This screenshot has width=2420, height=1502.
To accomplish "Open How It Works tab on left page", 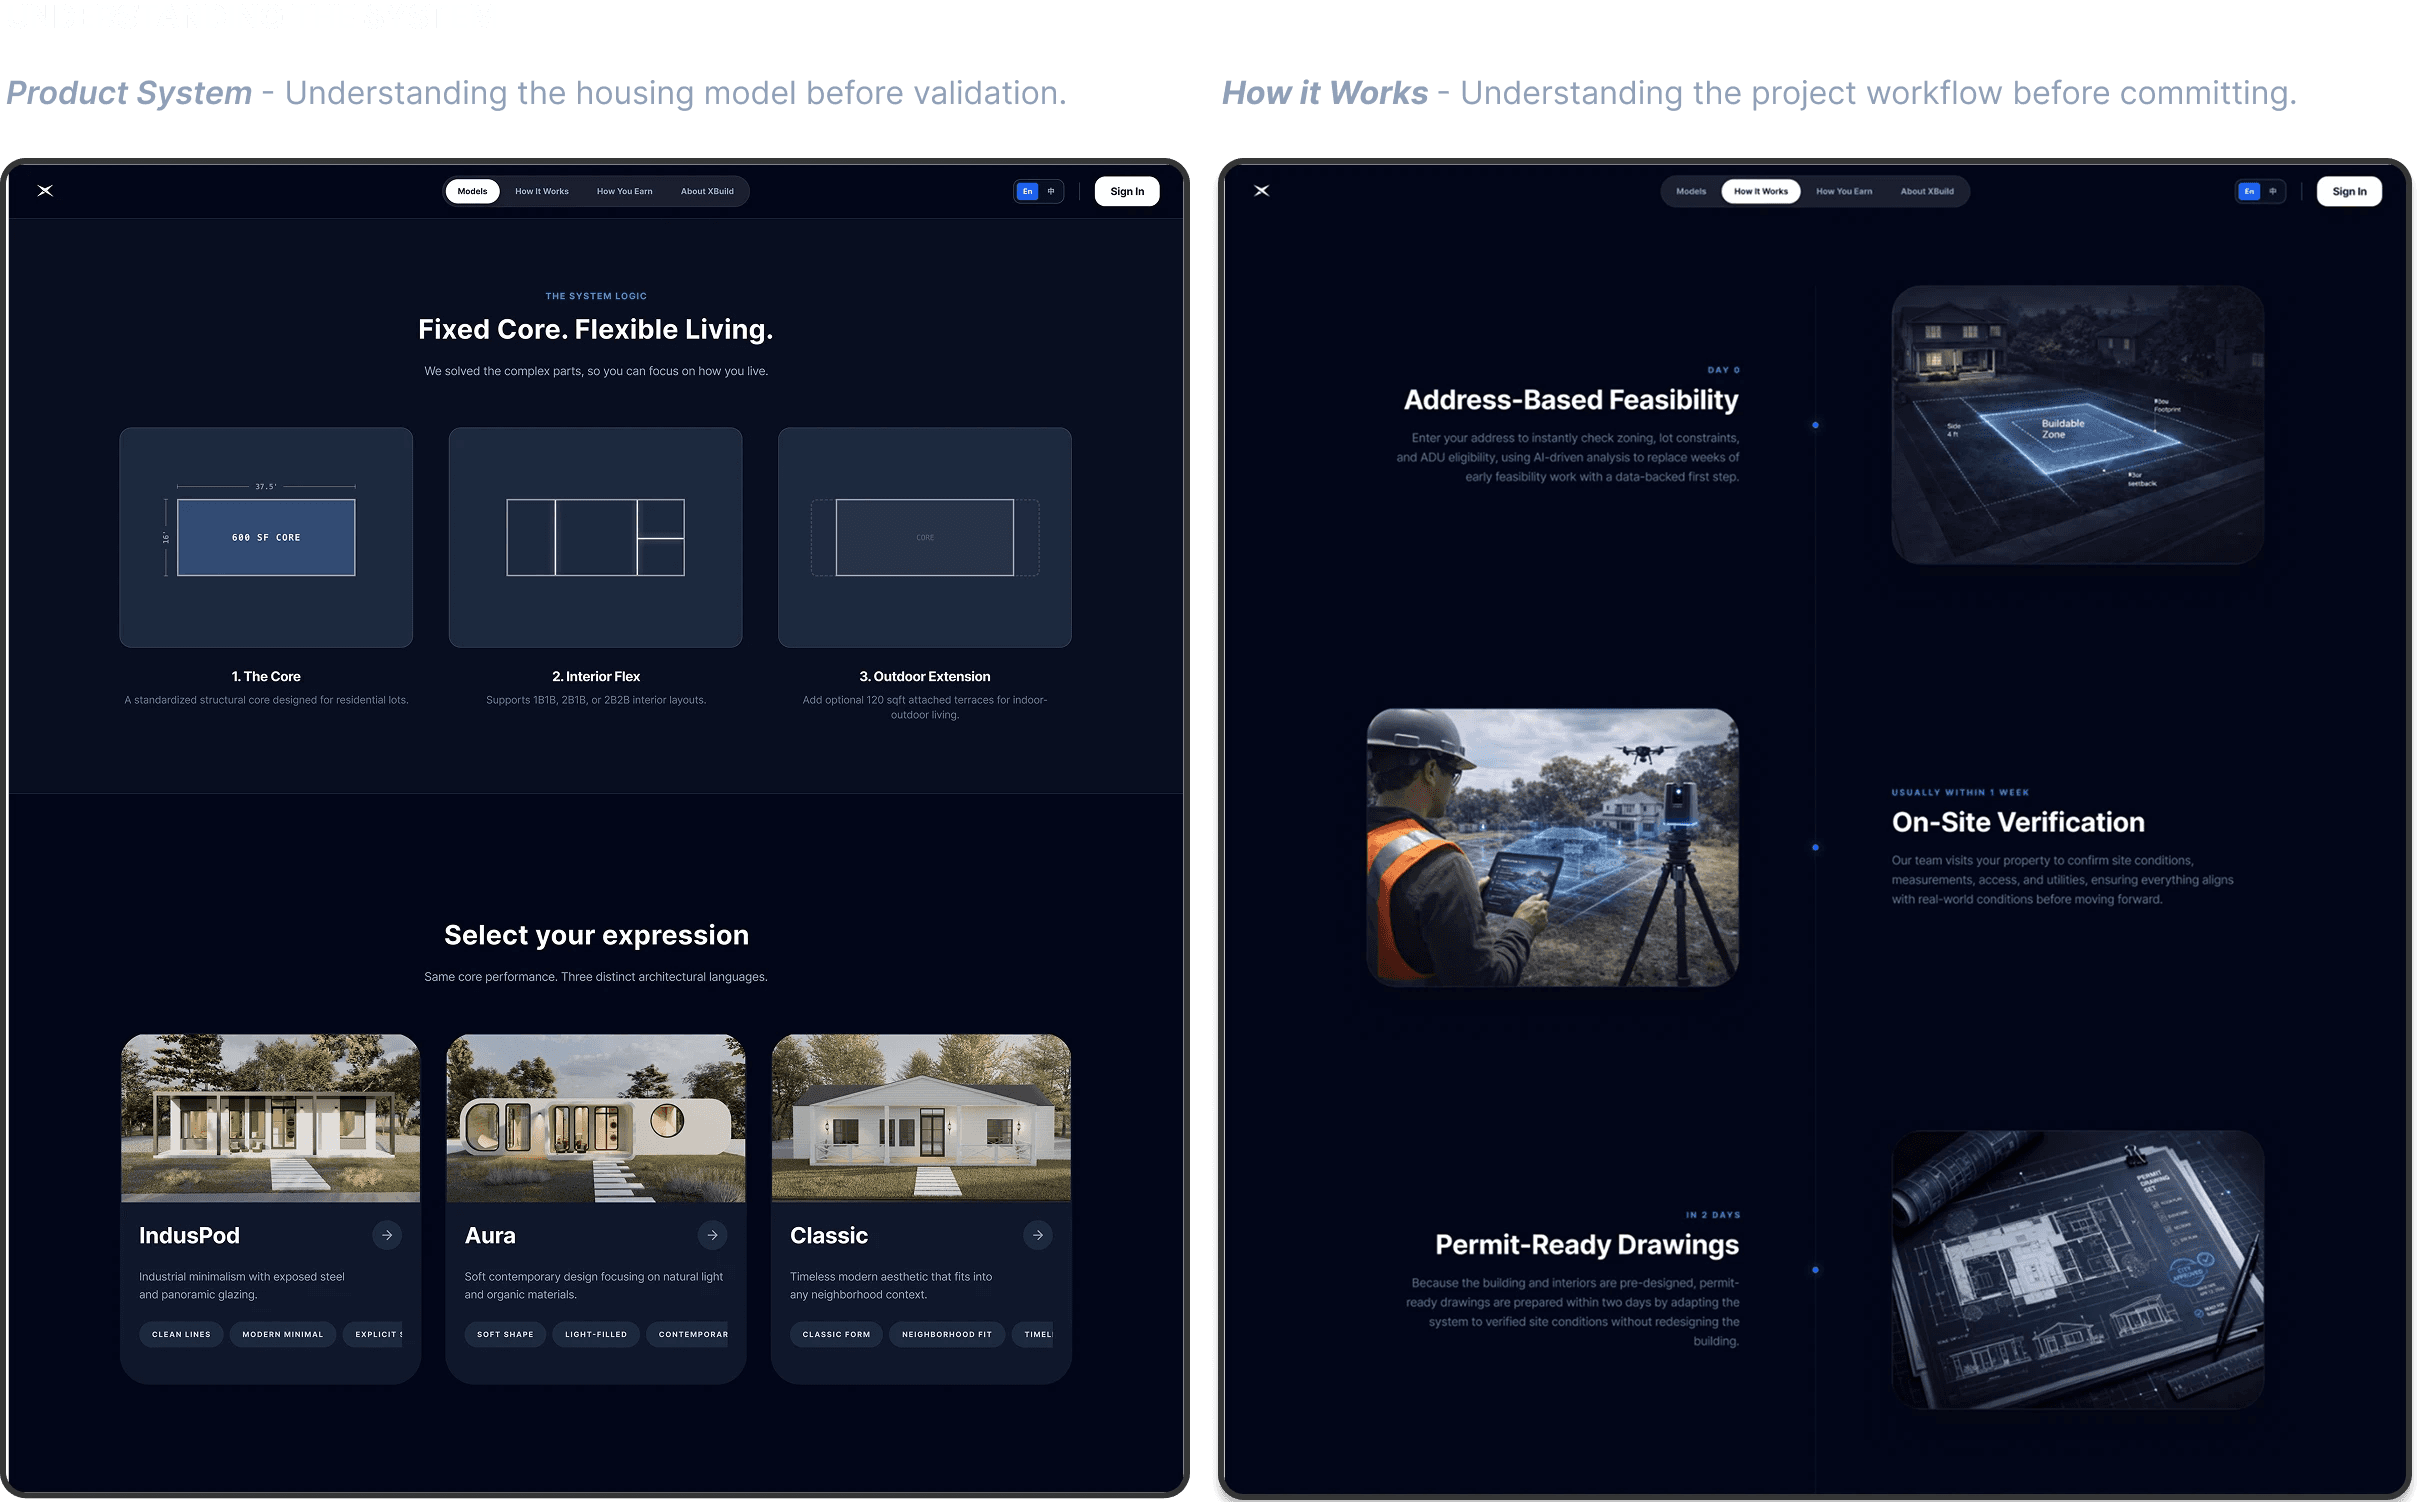I will [541, 191].
